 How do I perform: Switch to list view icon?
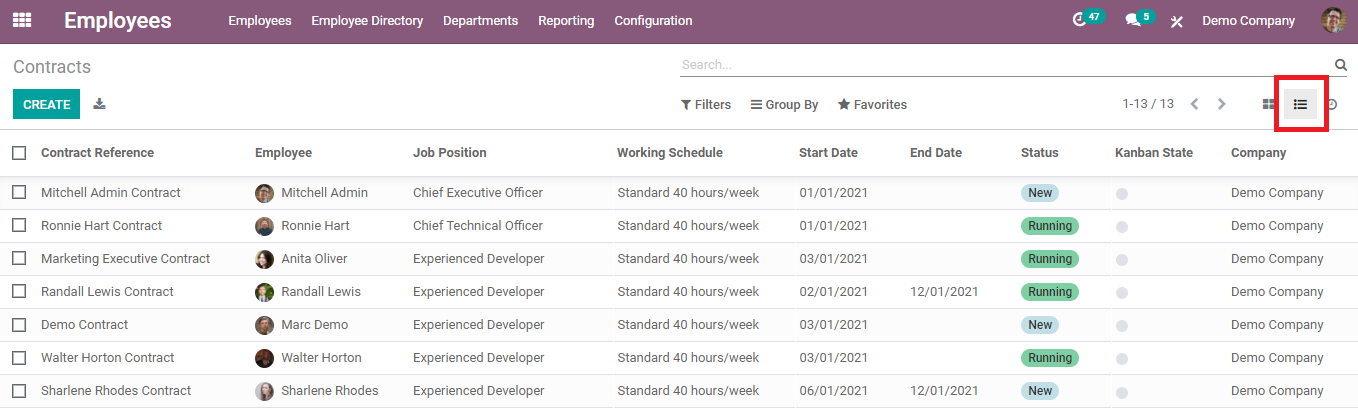tap(1300, 104)
